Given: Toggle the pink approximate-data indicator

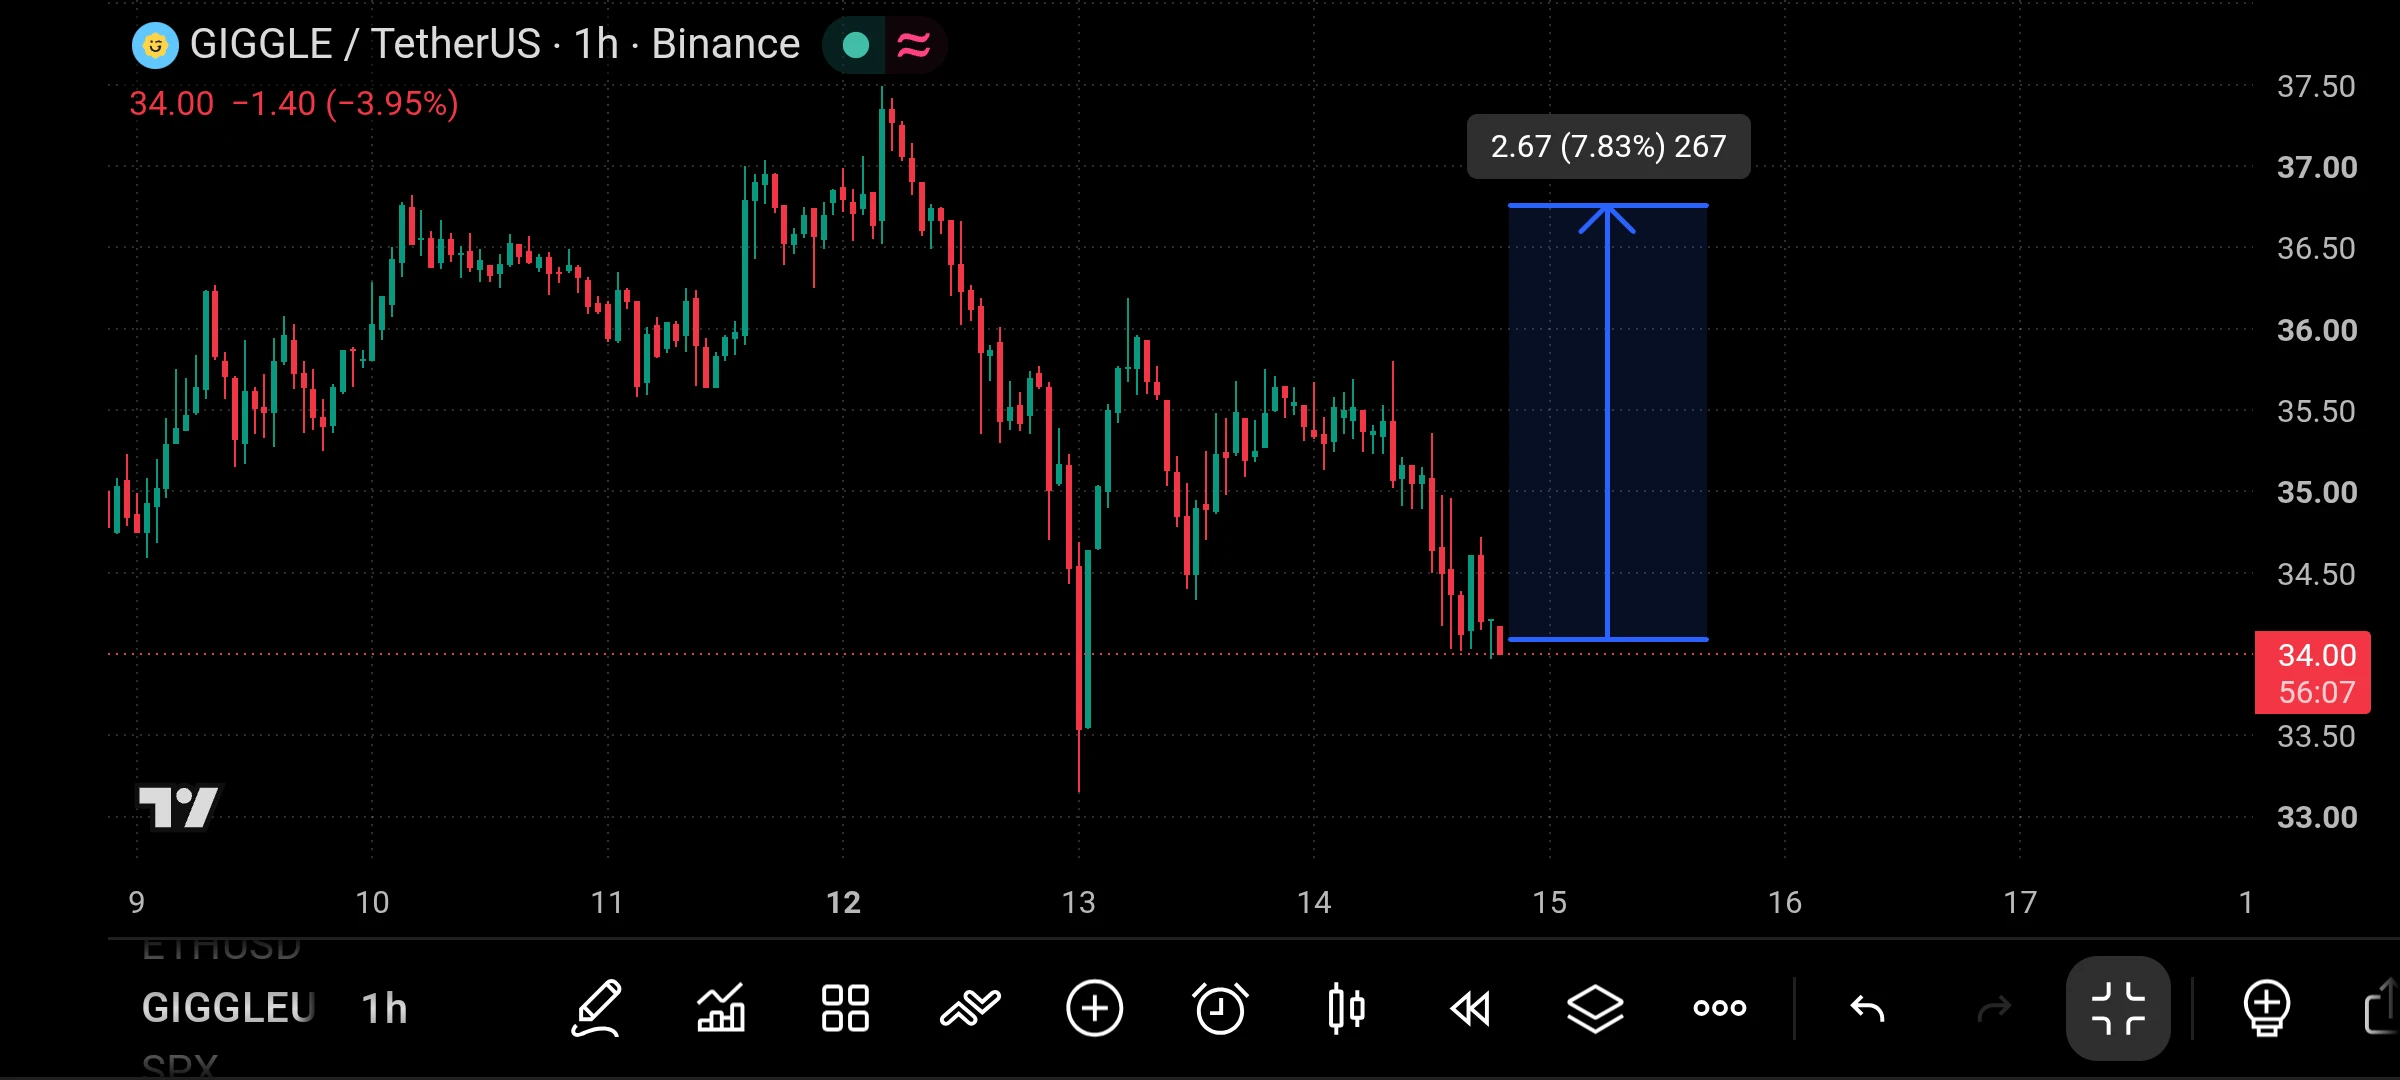Looking at the screenshot, I should point(914,45).
